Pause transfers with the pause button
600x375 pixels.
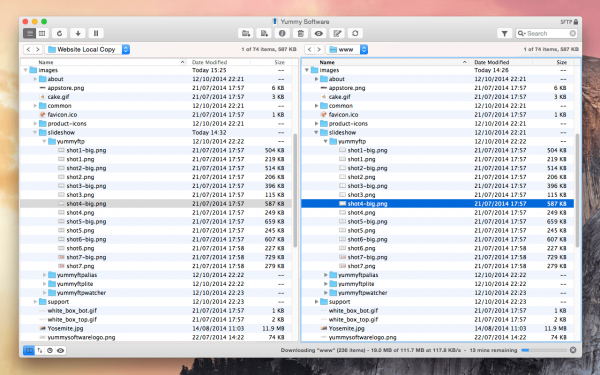click(x=96, y=33)
